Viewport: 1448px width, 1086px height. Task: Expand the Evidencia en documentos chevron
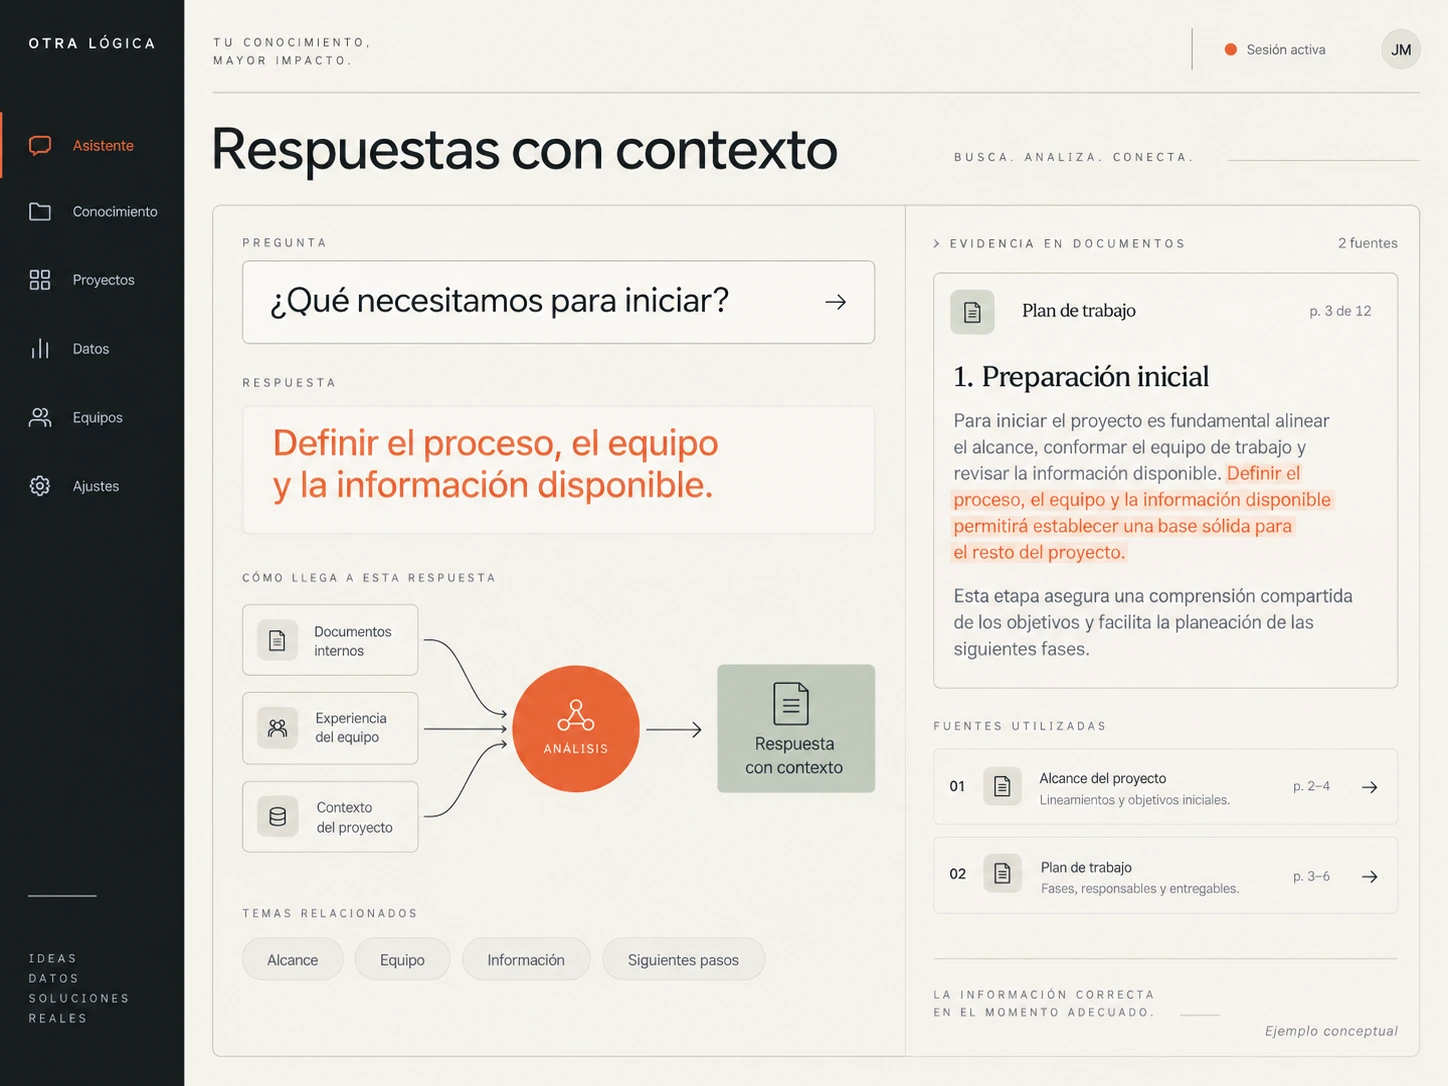point(936,243)
